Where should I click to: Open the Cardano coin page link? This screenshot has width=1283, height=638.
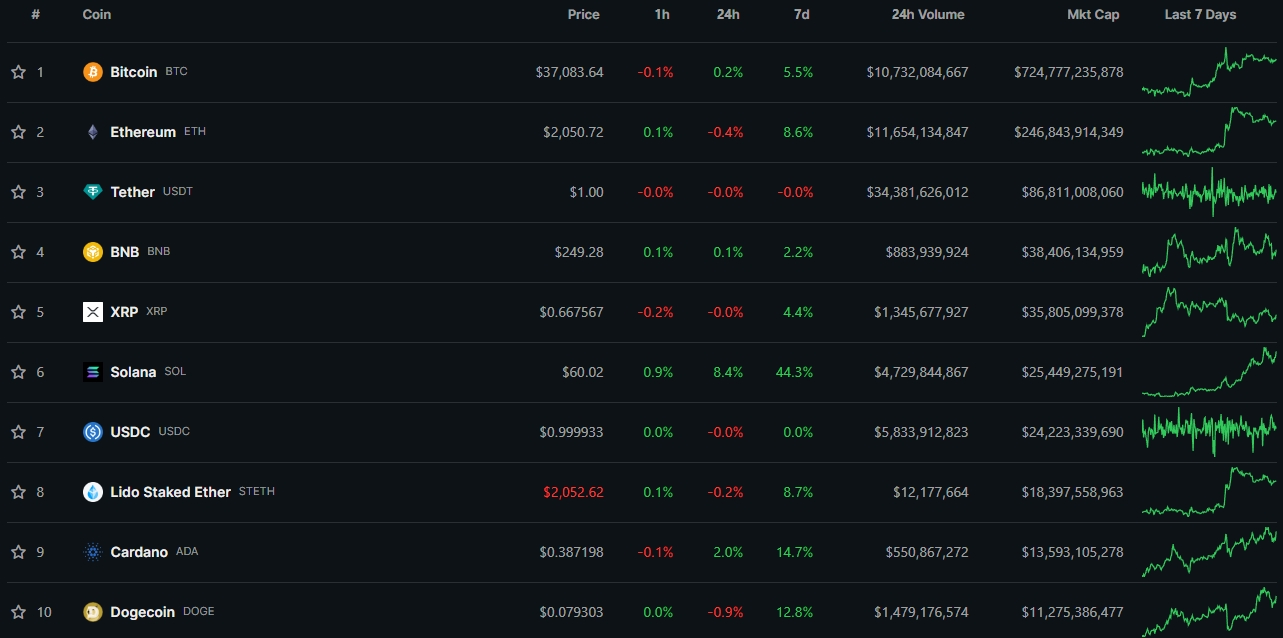pyautogui.click(x=139, y=552)
